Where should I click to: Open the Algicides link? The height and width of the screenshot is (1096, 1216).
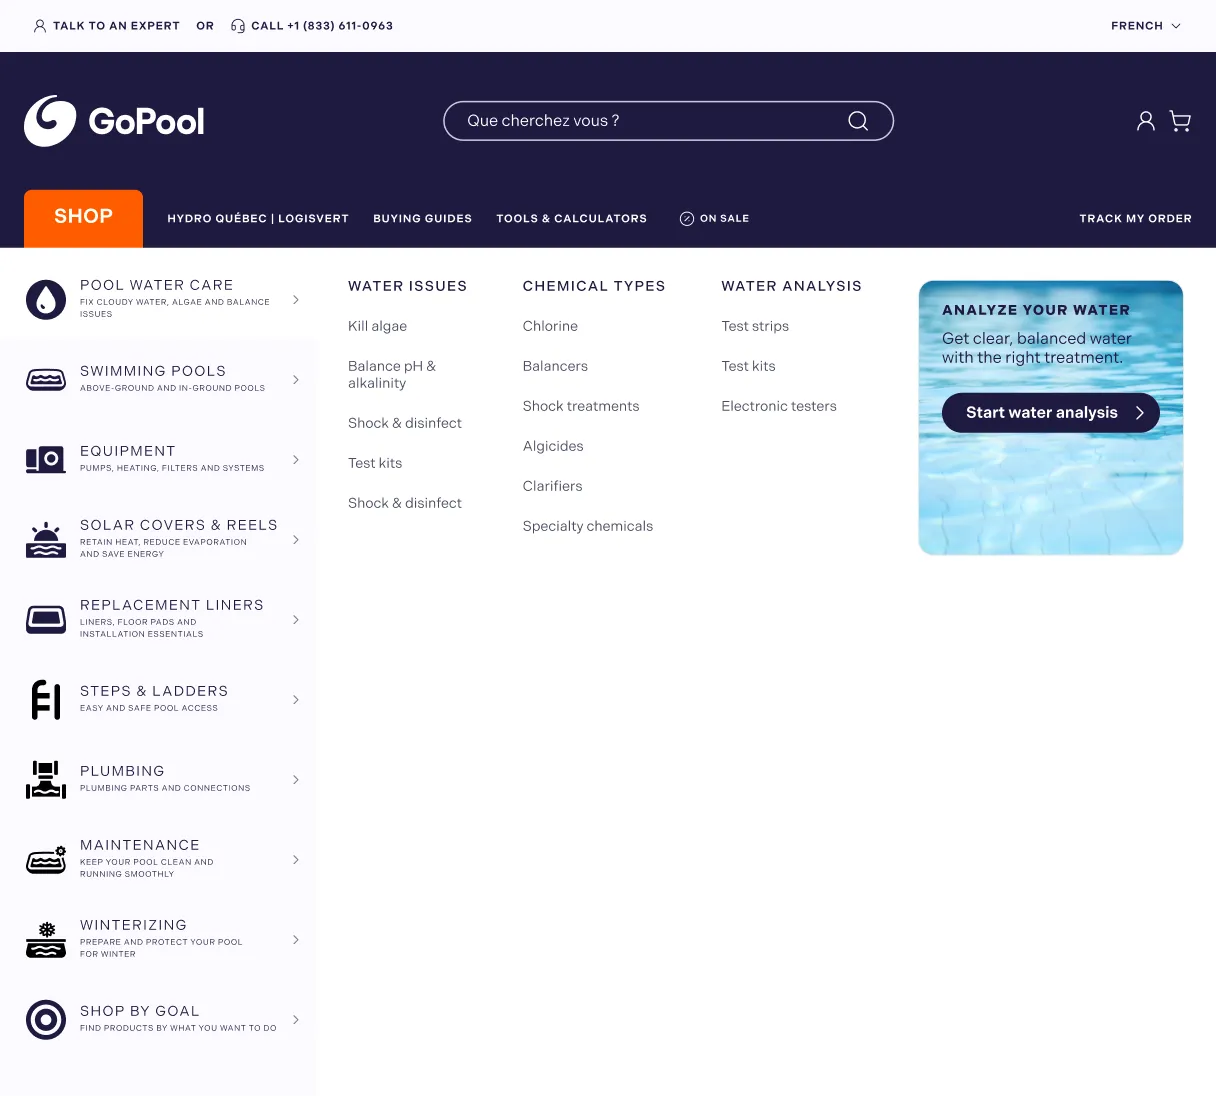point(553,446)
